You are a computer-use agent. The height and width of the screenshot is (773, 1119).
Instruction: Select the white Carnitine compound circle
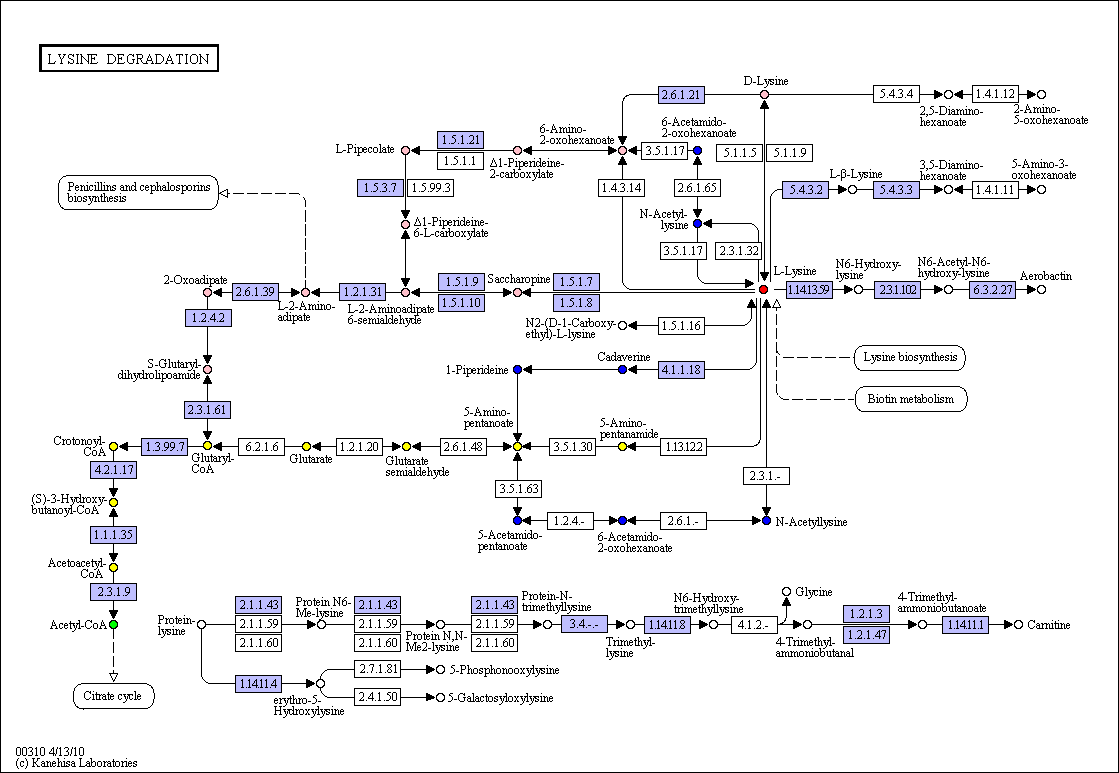(1018, 625)
